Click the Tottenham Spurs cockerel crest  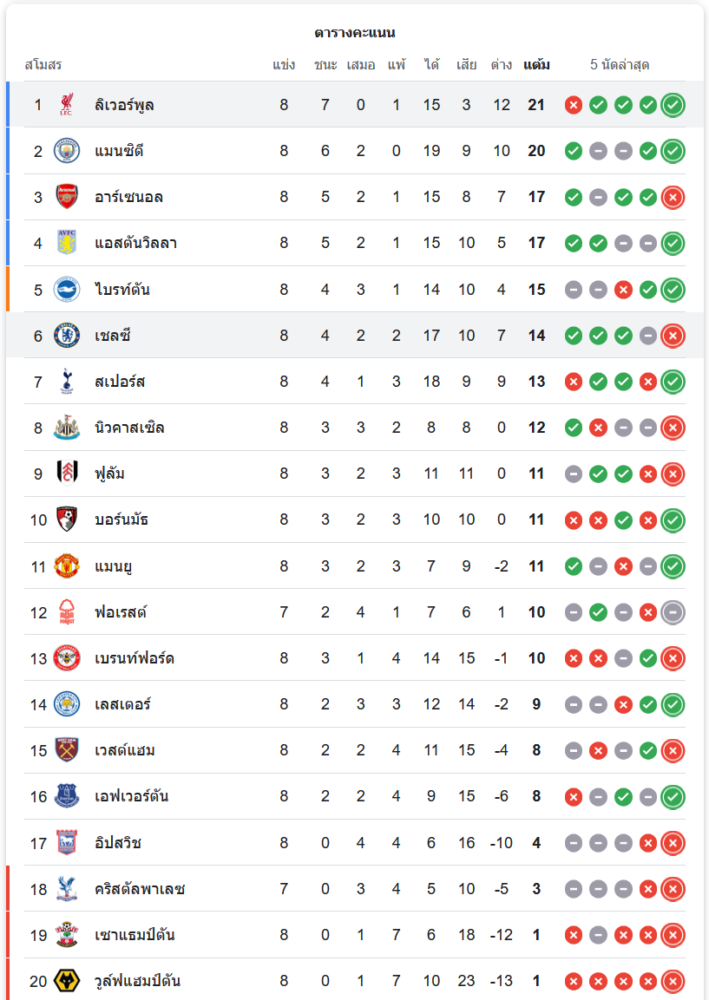pyautogui.click(x=67, y=381)
